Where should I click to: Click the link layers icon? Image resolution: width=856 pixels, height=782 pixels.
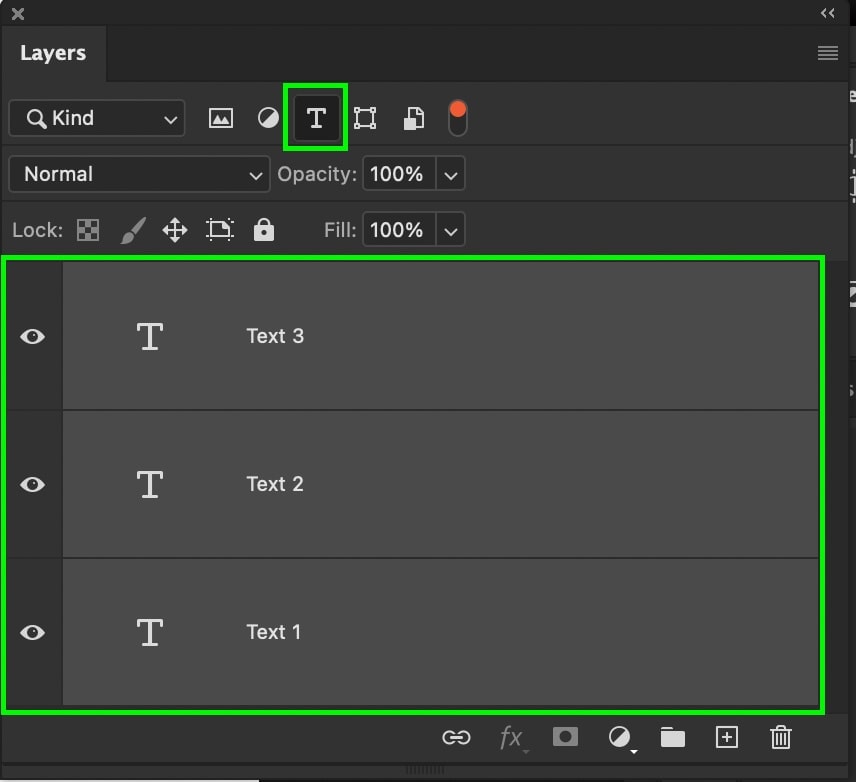tap(457, 737)
